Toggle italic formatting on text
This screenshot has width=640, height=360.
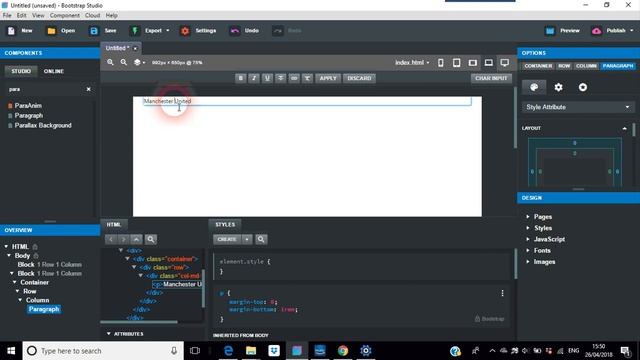254,78
